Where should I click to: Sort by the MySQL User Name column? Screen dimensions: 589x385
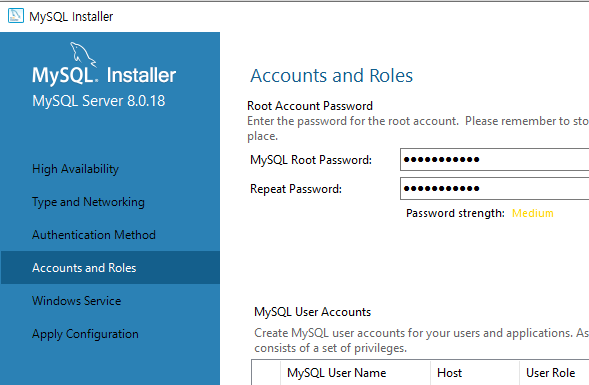click(x=355, y=373)
